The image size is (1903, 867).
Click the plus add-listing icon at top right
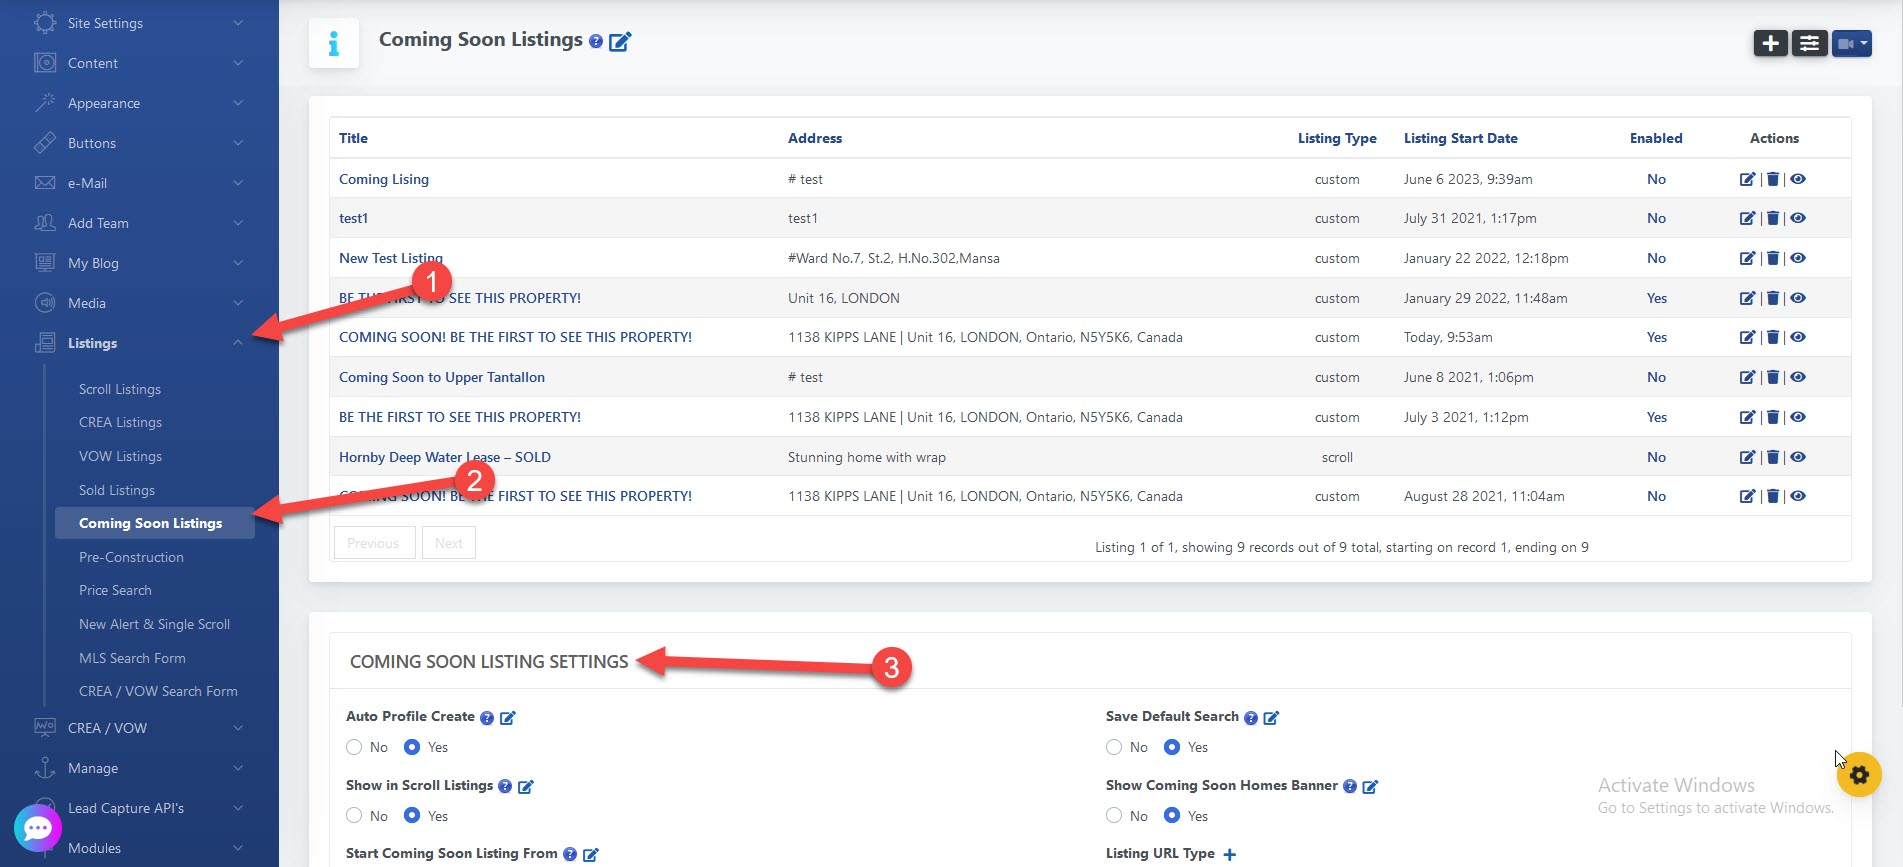tap(1770, 43)
